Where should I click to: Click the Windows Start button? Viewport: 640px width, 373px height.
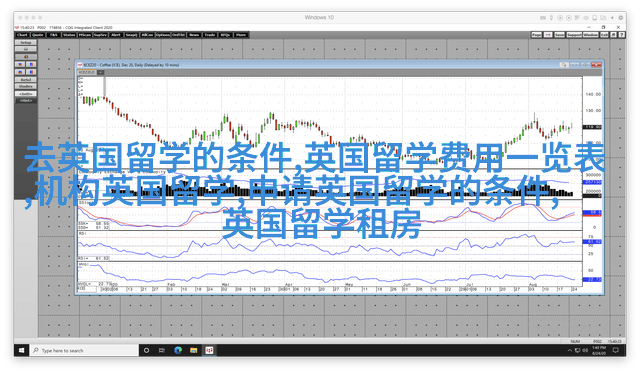(21, 350)
